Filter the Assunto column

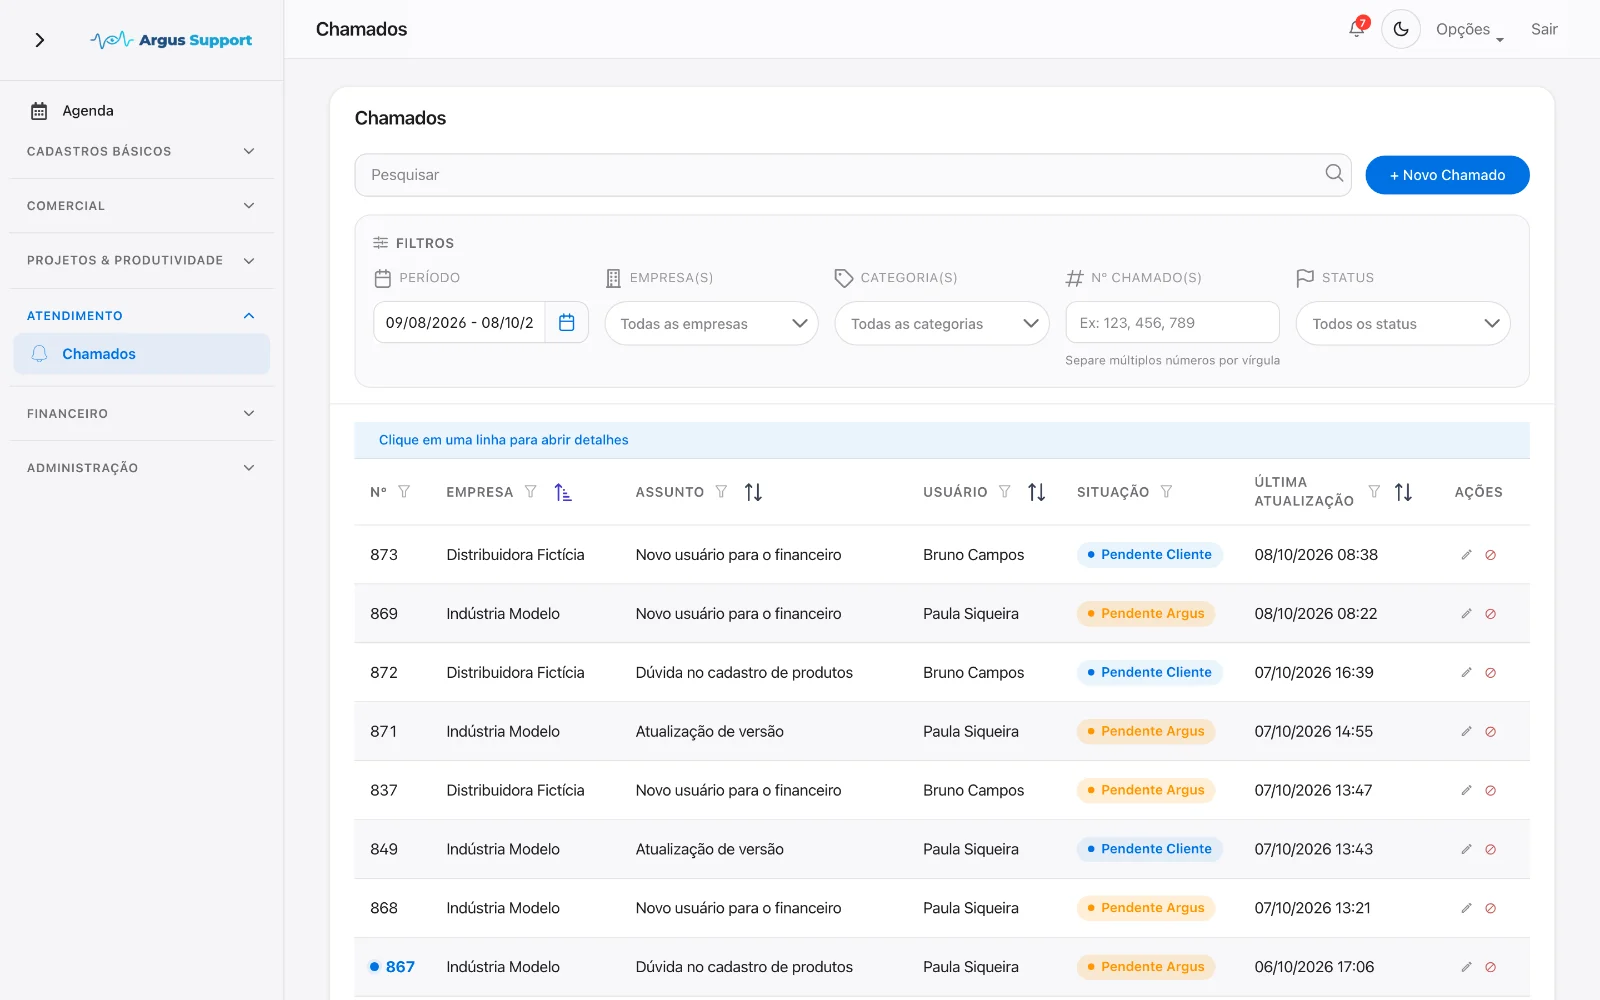click(721, 492)
